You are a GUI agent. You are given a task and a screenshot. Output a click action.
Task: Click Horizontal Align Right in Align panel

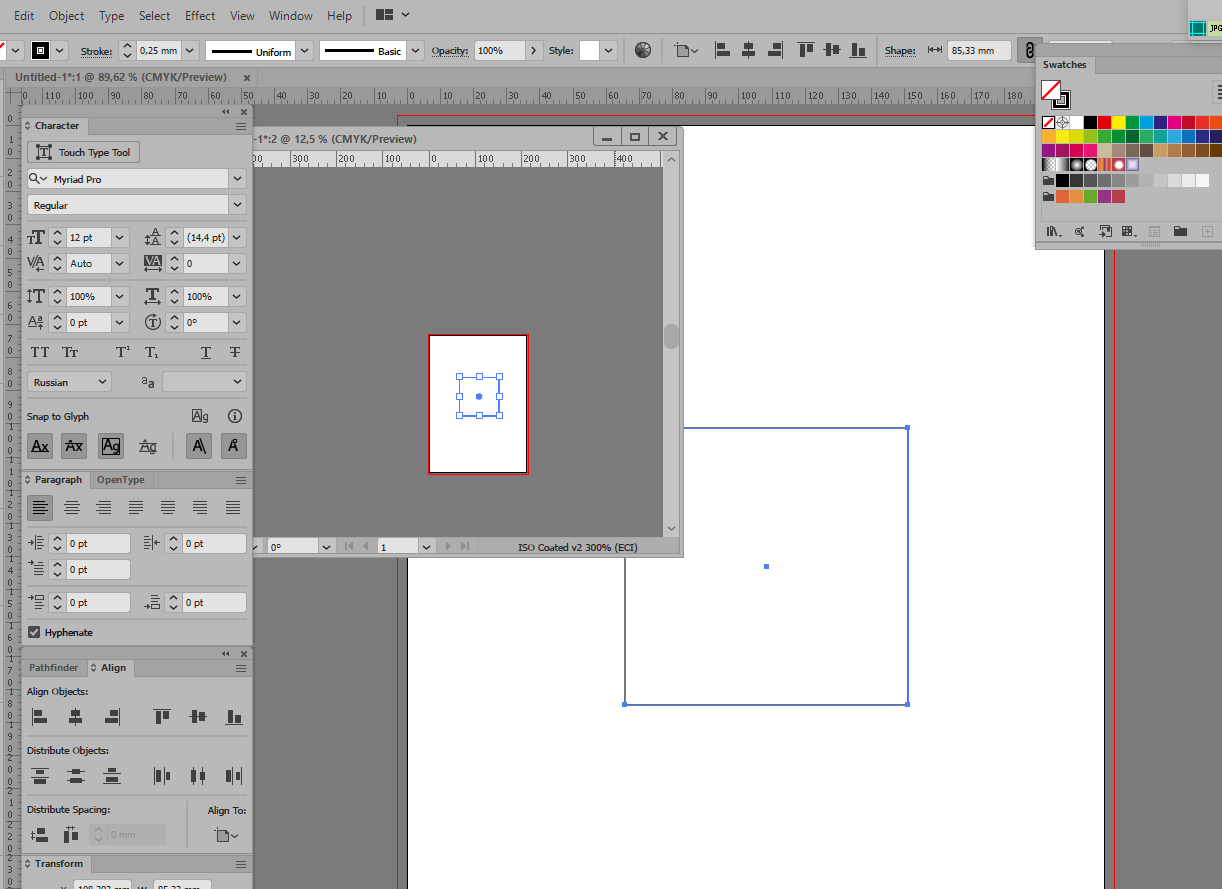[112, 717]
